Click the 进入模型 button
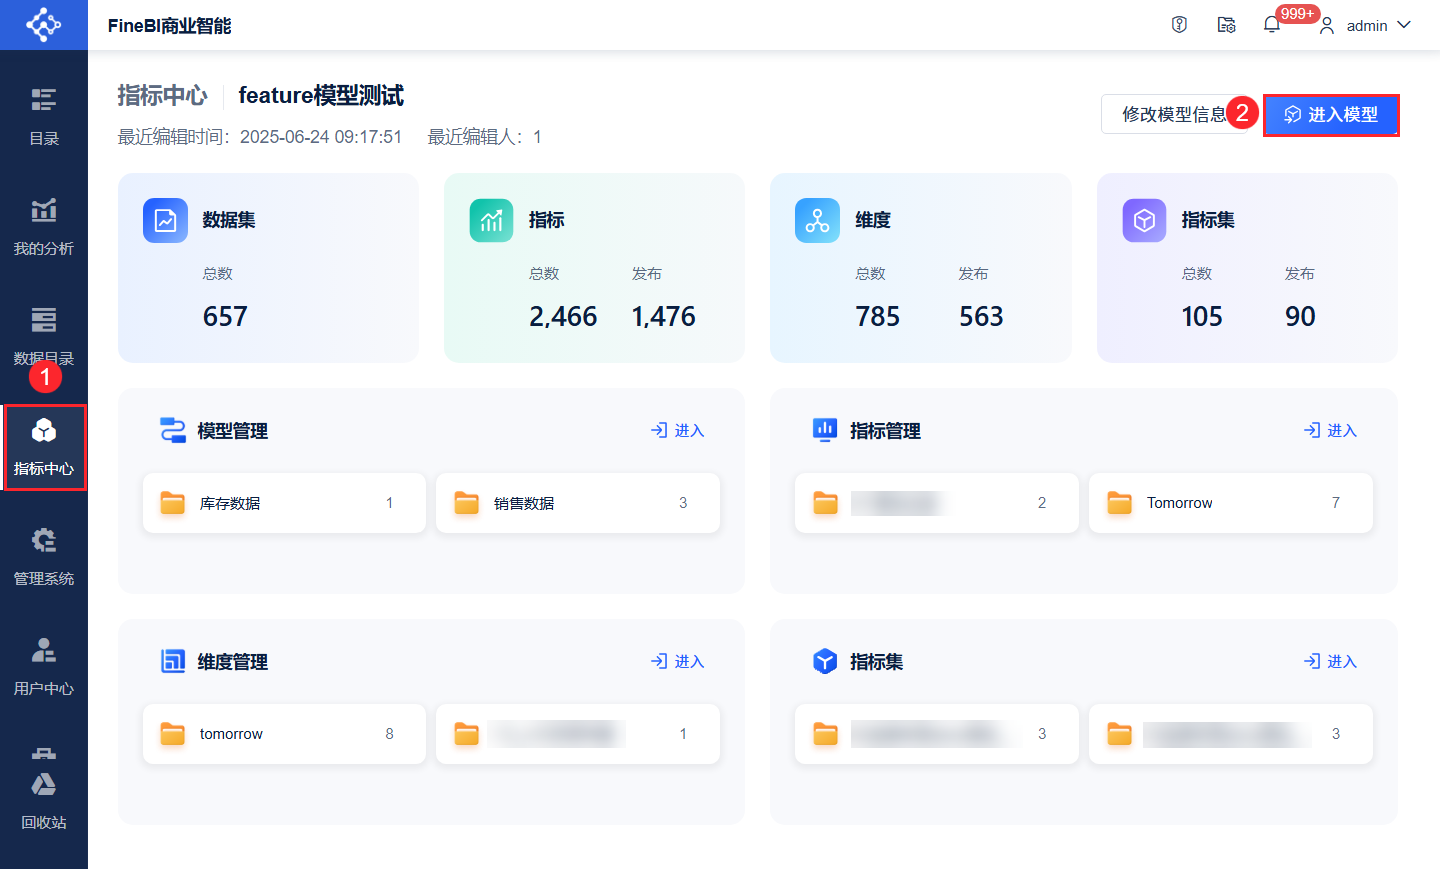The height and width of the screenshot is (869, 1440). click(x=1331, y=115)
